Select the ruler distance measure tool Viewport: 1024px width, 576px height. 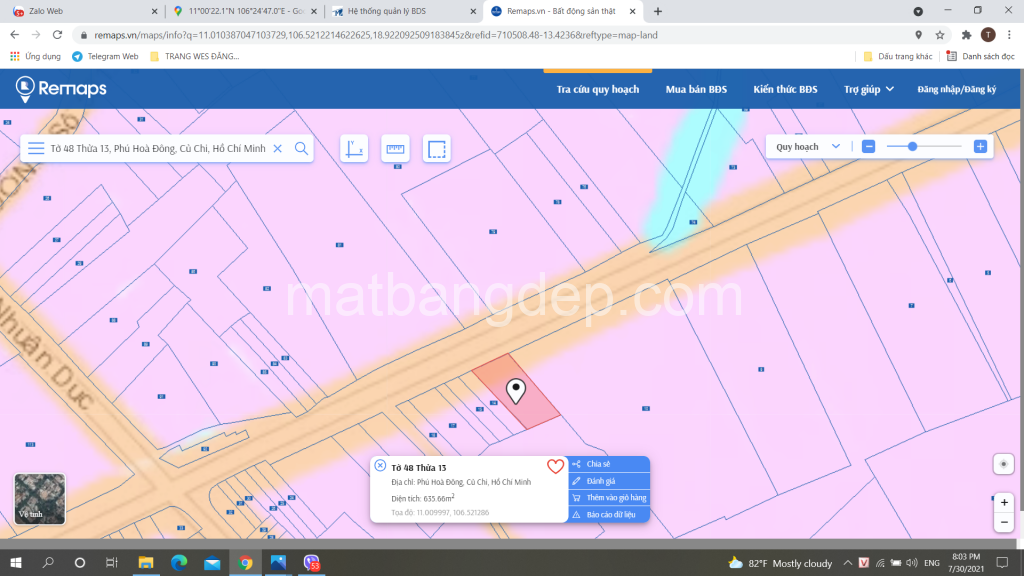pyautogui.click(x=395, y=148)
